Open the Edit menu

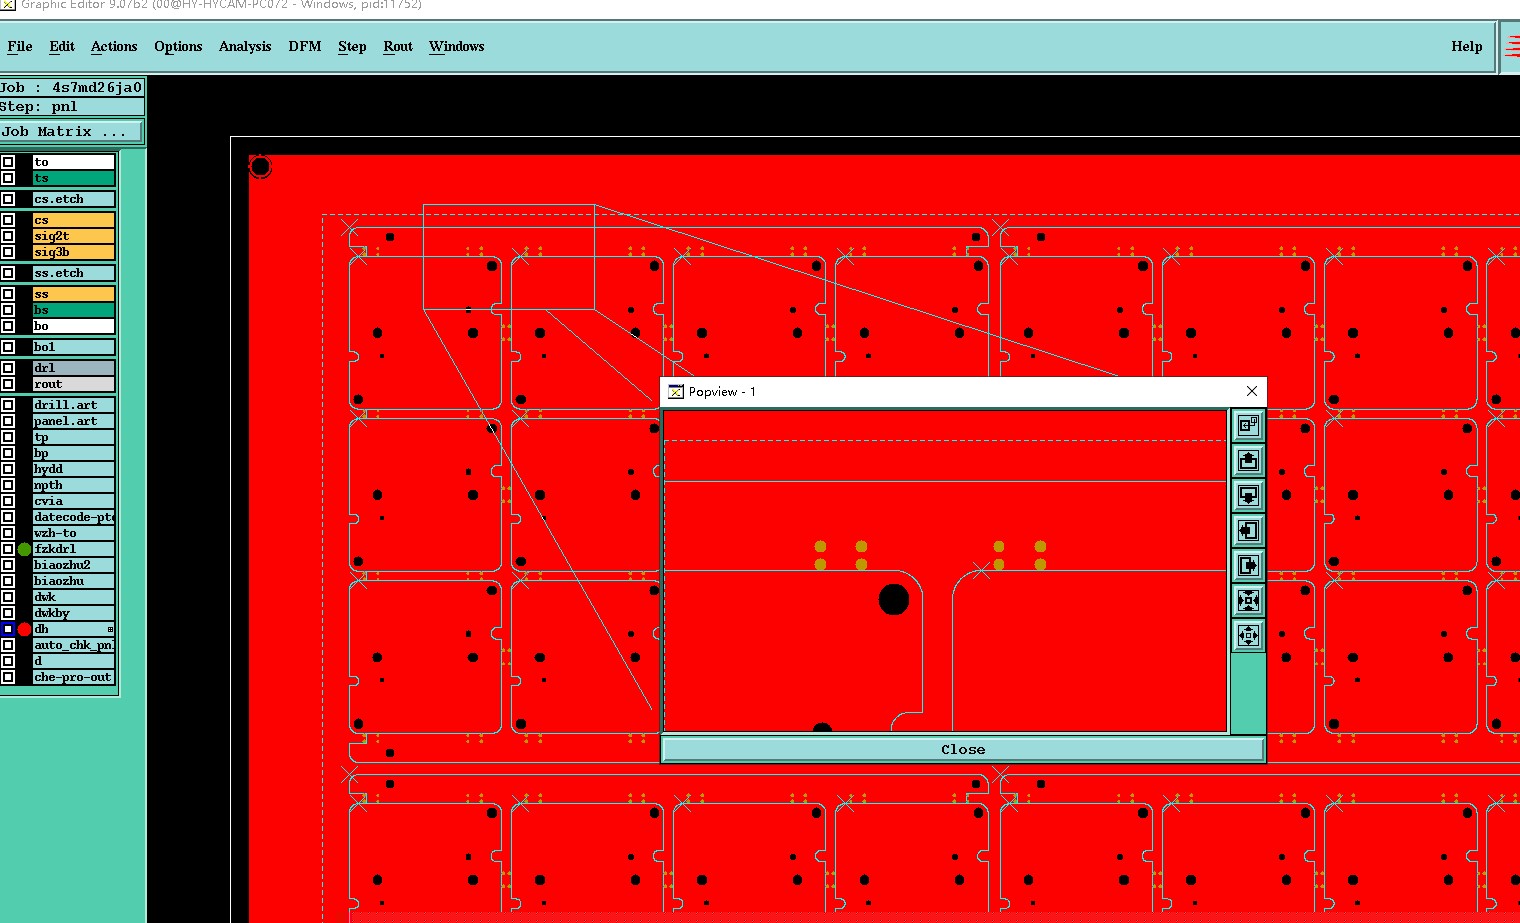62,46
